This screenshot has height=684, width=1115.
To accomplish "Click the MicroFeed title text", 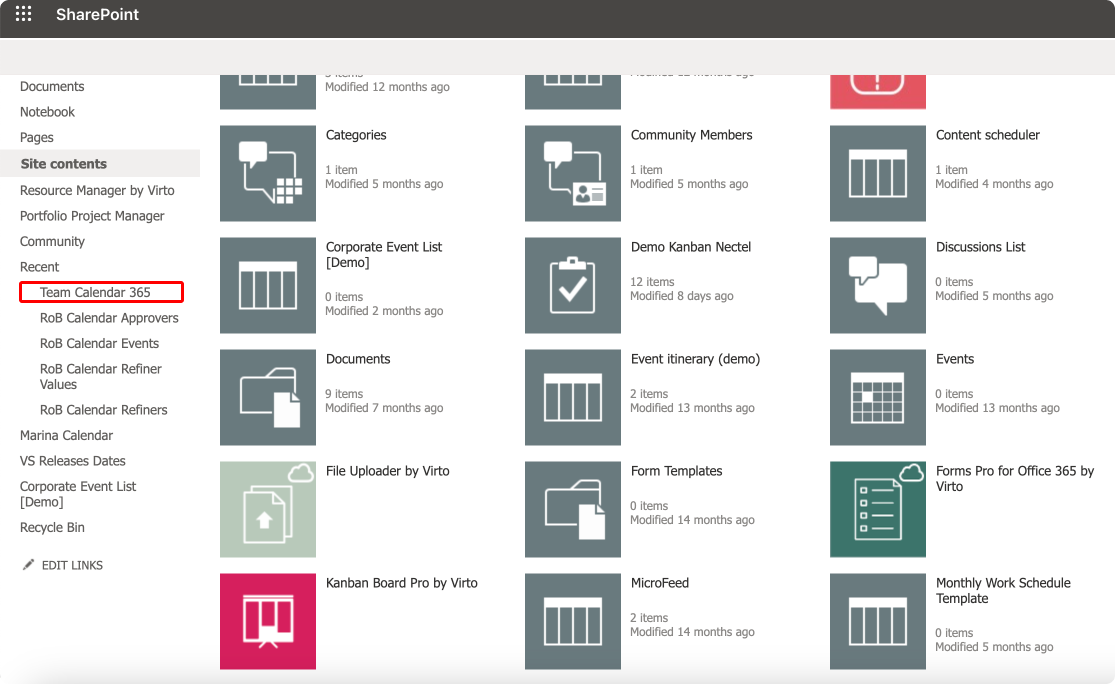I will [660, 583].
